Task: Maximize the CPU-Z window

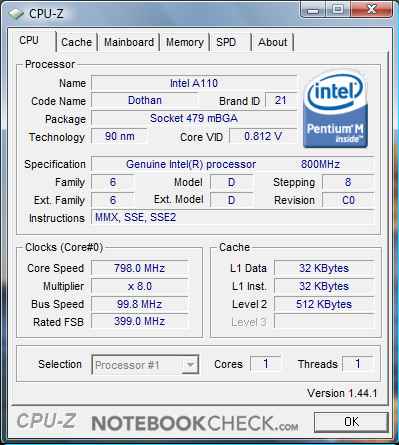Action: coord(338,10)
